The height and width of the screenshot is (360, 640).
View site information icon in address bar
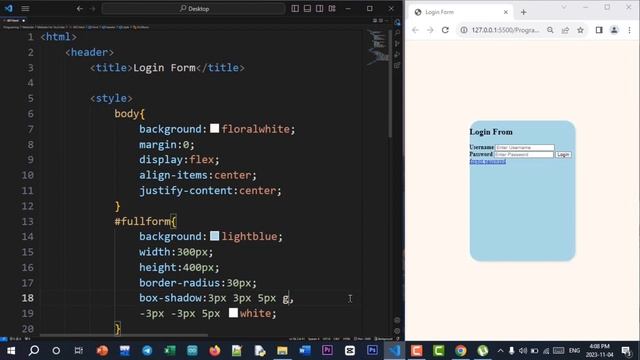coord(464,30)
